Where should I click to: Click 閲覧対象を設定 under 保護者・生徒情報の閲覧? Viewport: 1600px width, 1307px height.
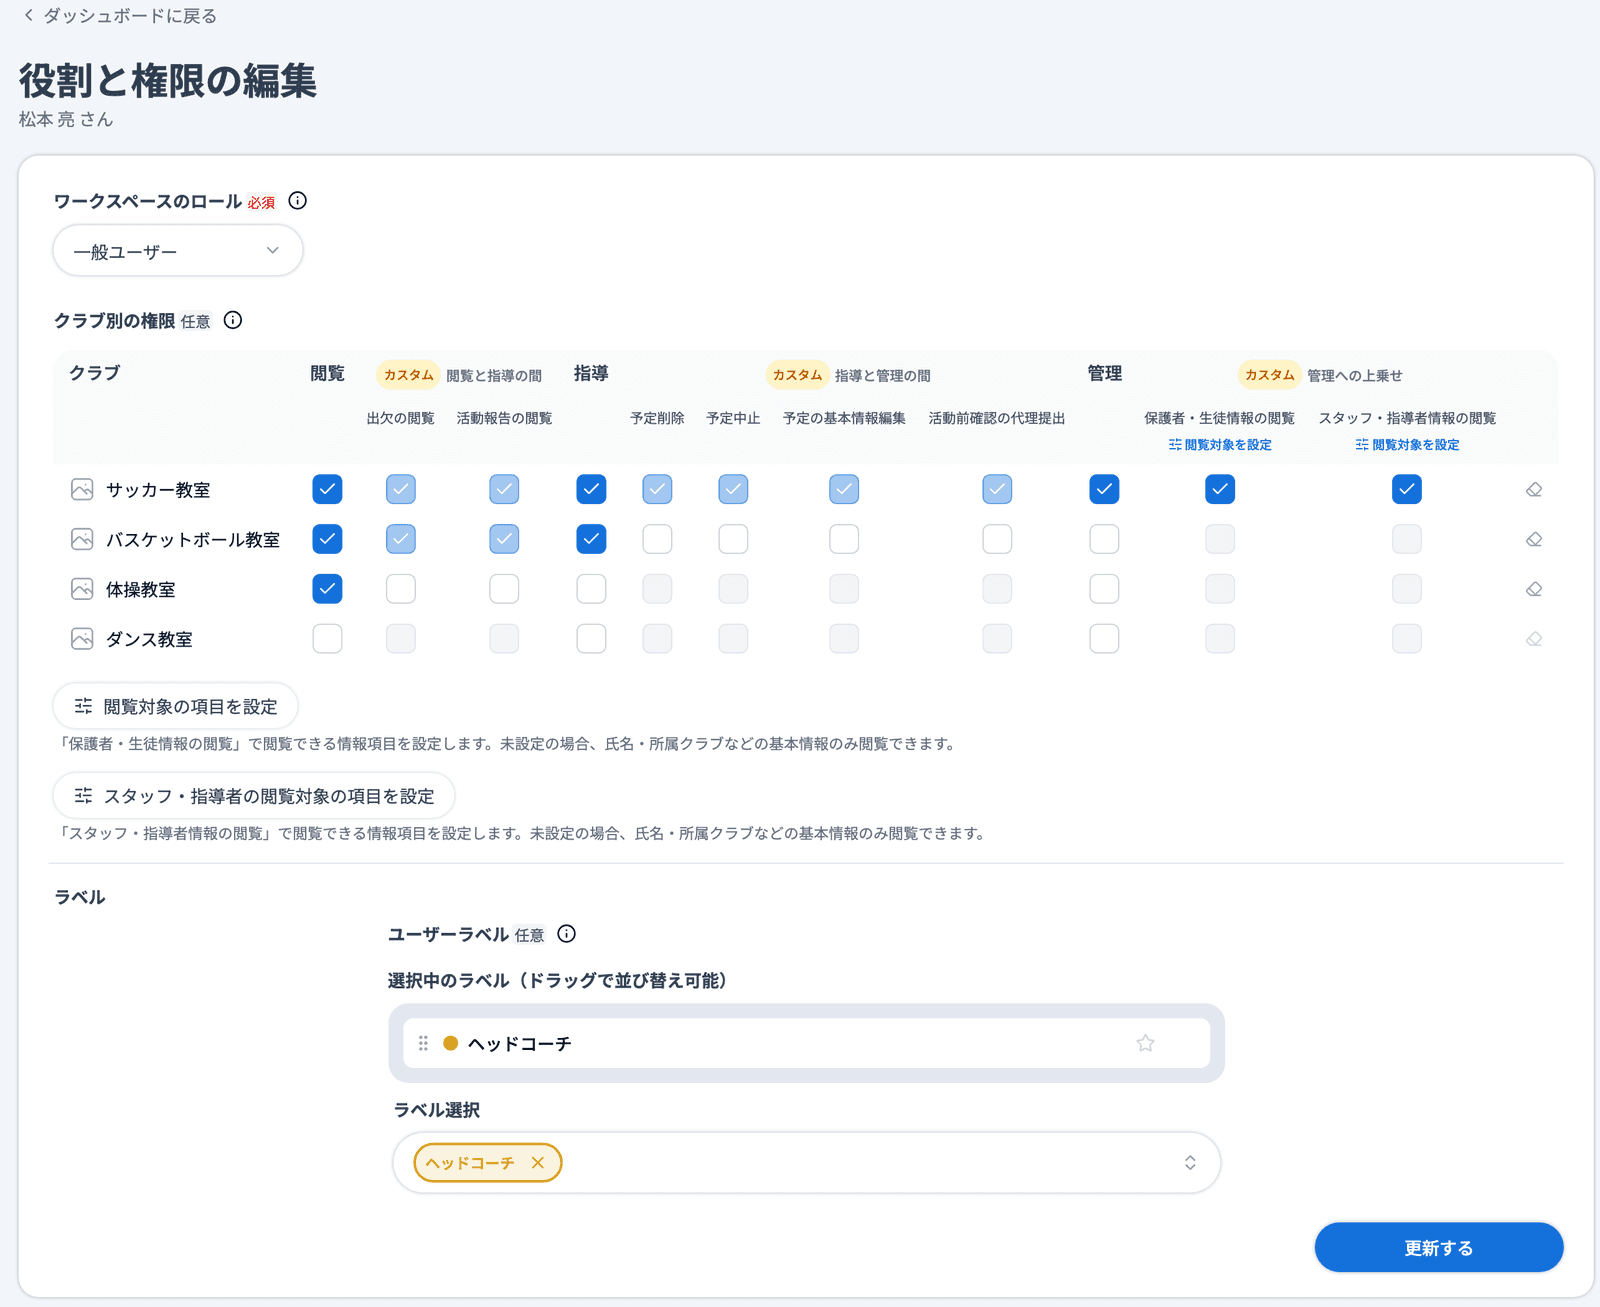tap(1220, 445)
